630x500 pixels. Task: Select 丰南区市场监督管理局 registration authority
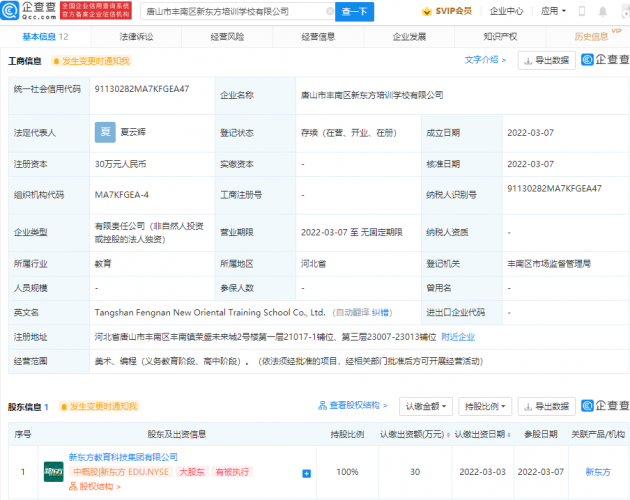(x=549, y=264)
